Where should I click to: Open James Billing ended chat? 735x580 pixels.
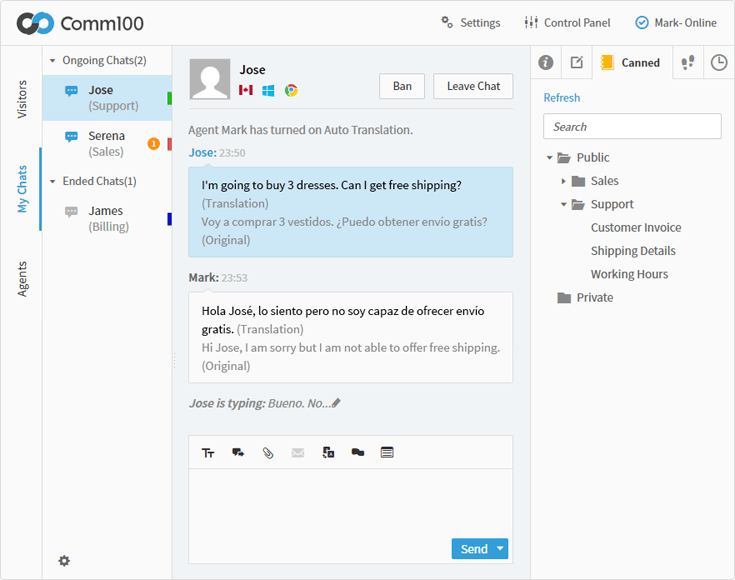tap(107, 218)
